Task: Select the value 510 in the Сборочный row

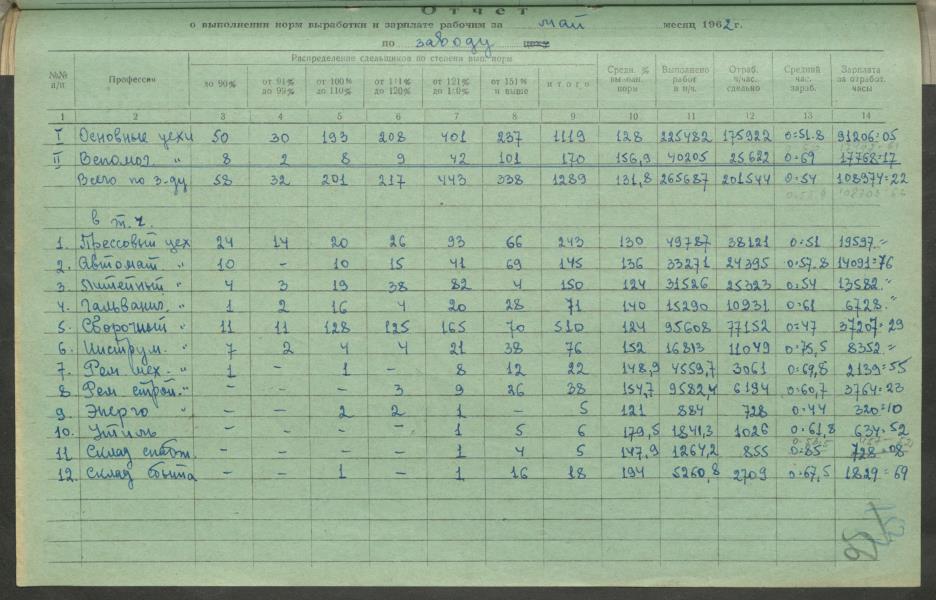Action: [567, 326]
